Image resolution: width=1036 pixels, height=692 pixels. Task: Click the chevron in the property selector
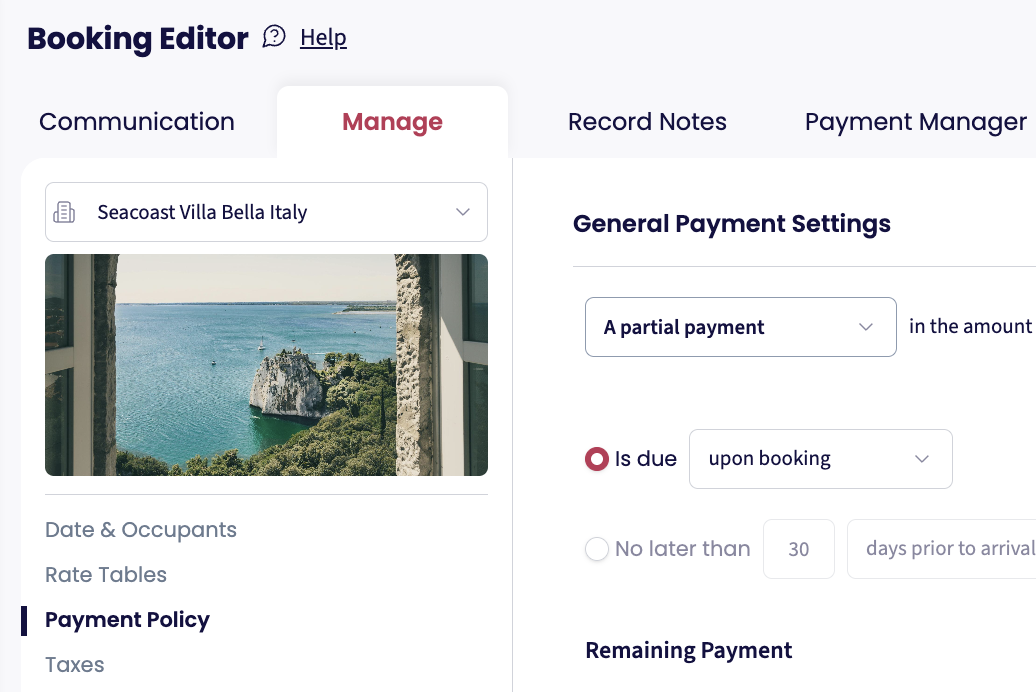click(462, 212)
